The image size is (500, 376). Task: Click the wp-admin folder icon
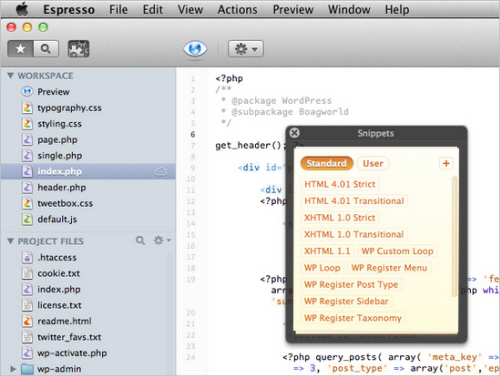(27, 369)
